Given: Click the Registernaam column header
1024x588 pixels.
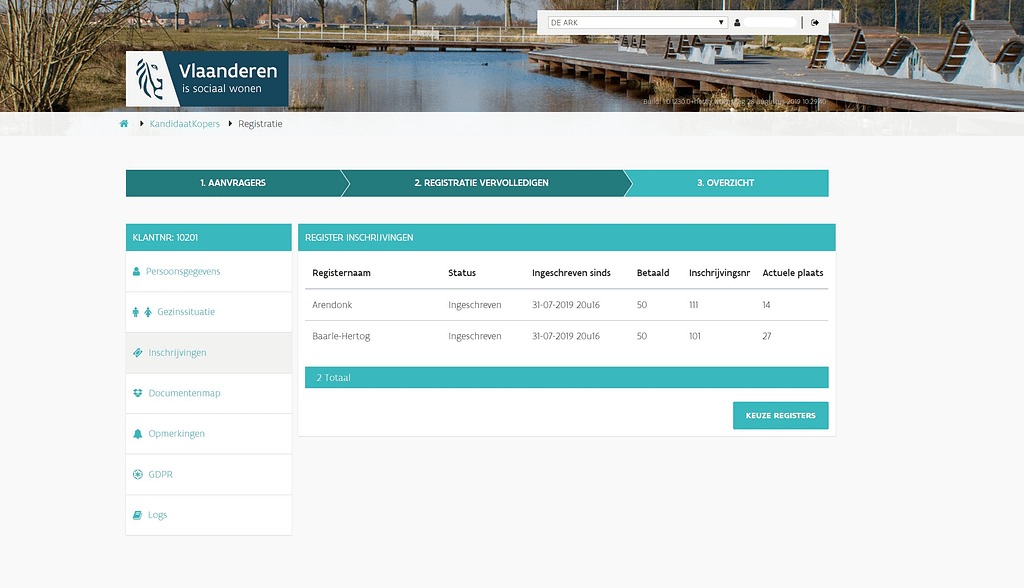Looking at the screenshot, I should (342, 273).
